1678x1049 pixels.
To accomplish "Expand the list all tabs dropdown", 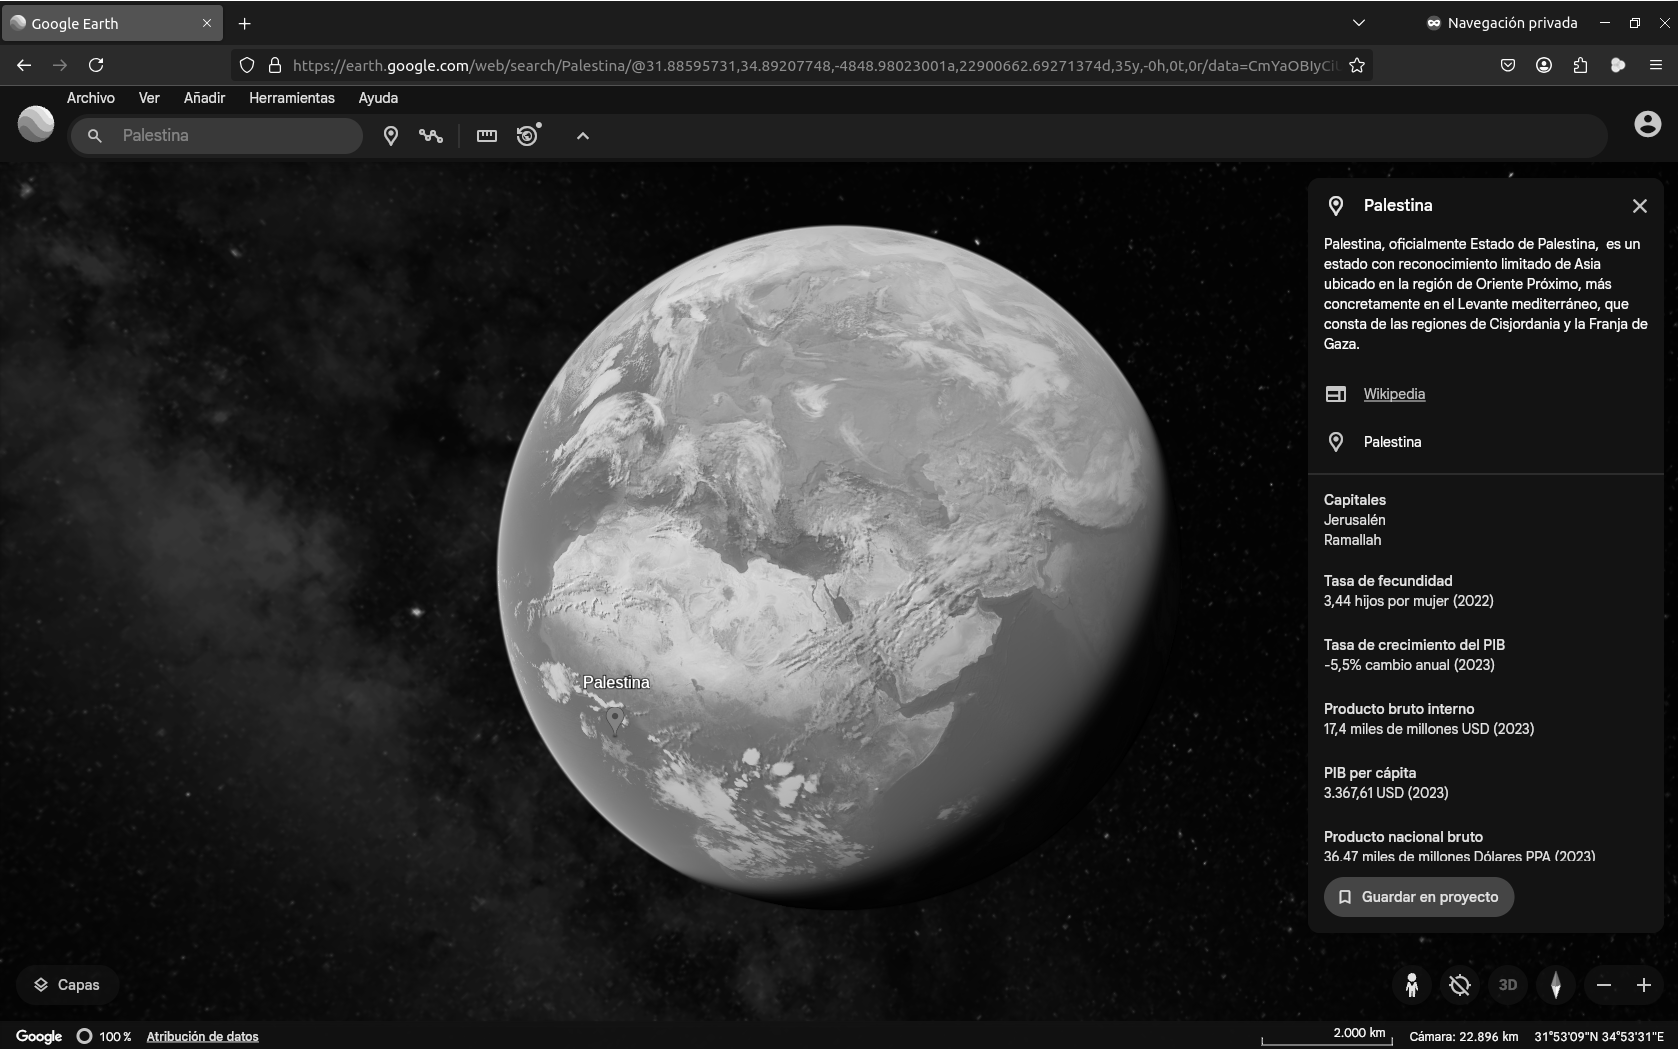I will tap(1358, 23).
